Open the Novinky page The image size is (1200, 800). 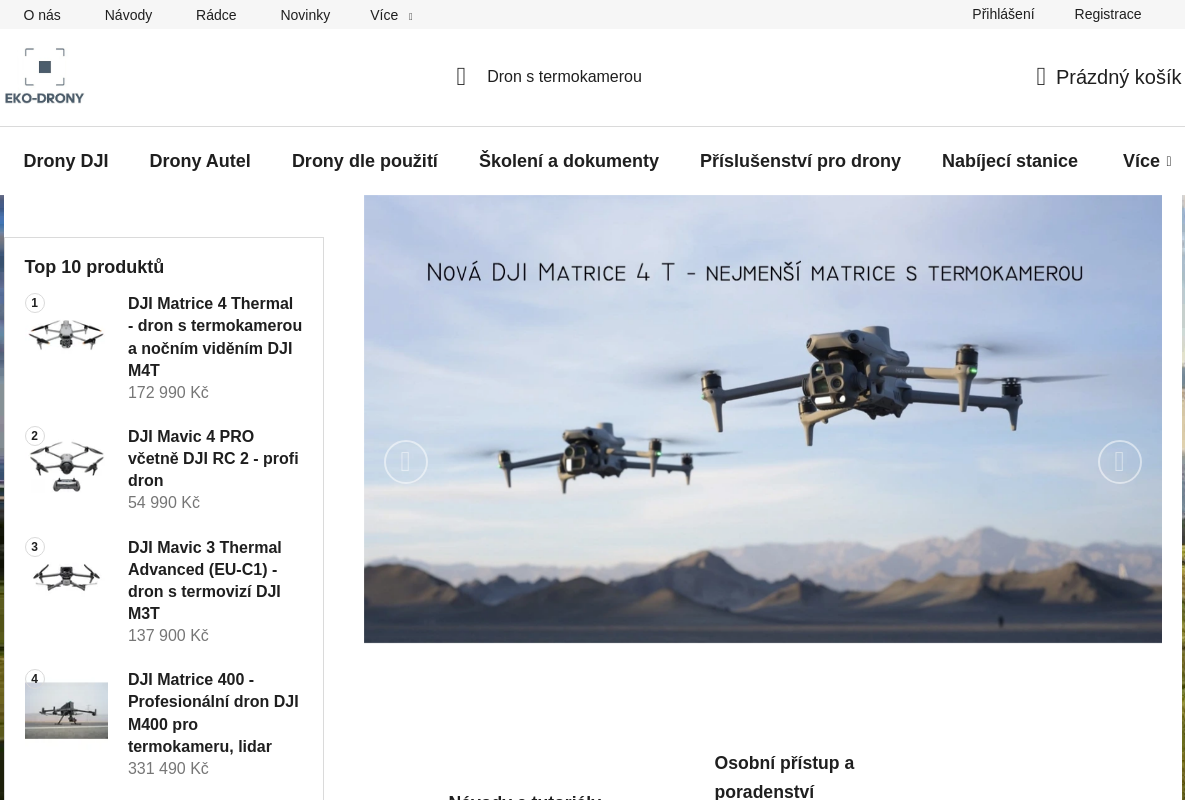(305, 15)
